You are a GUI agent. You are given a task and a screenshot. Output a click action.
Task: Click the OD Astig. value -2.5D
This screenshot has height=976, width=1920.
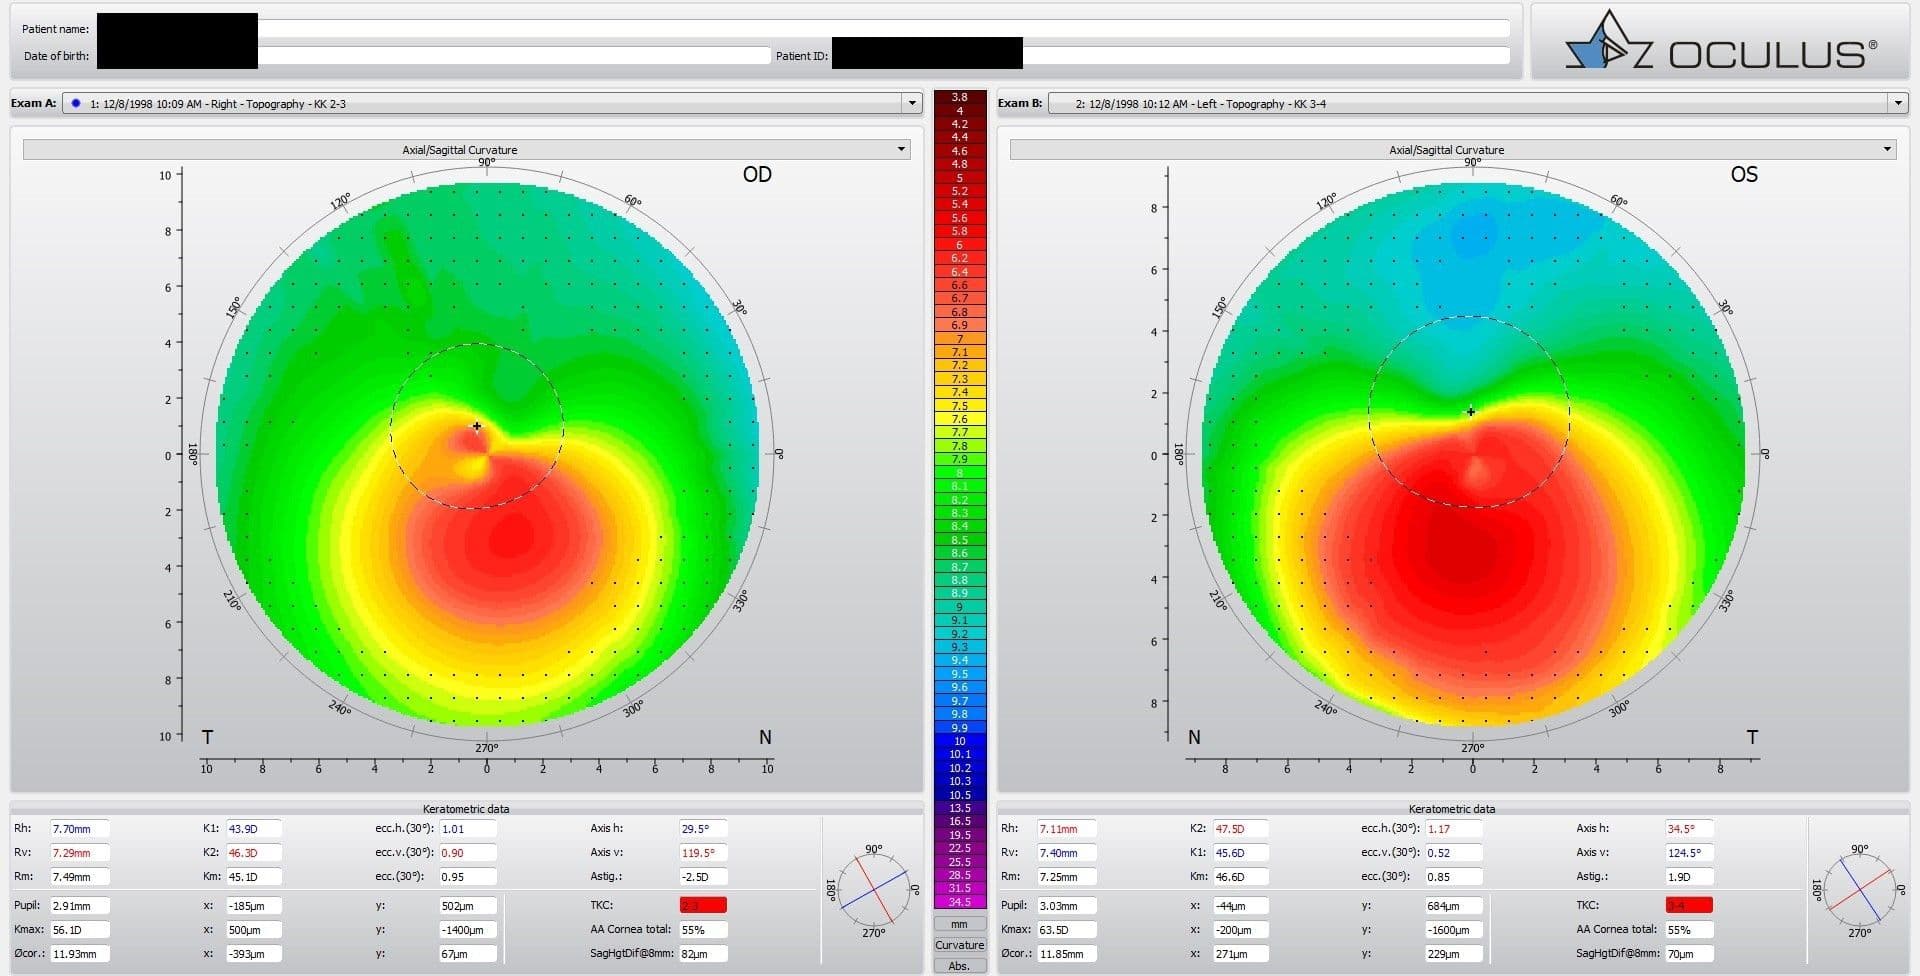pyautogui.click(x=703, y=876)
